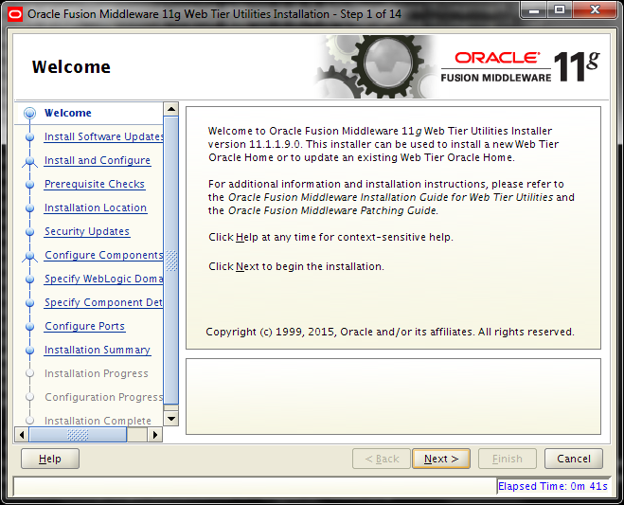
Task: Click the Finish button
Action: pos(507,459)
